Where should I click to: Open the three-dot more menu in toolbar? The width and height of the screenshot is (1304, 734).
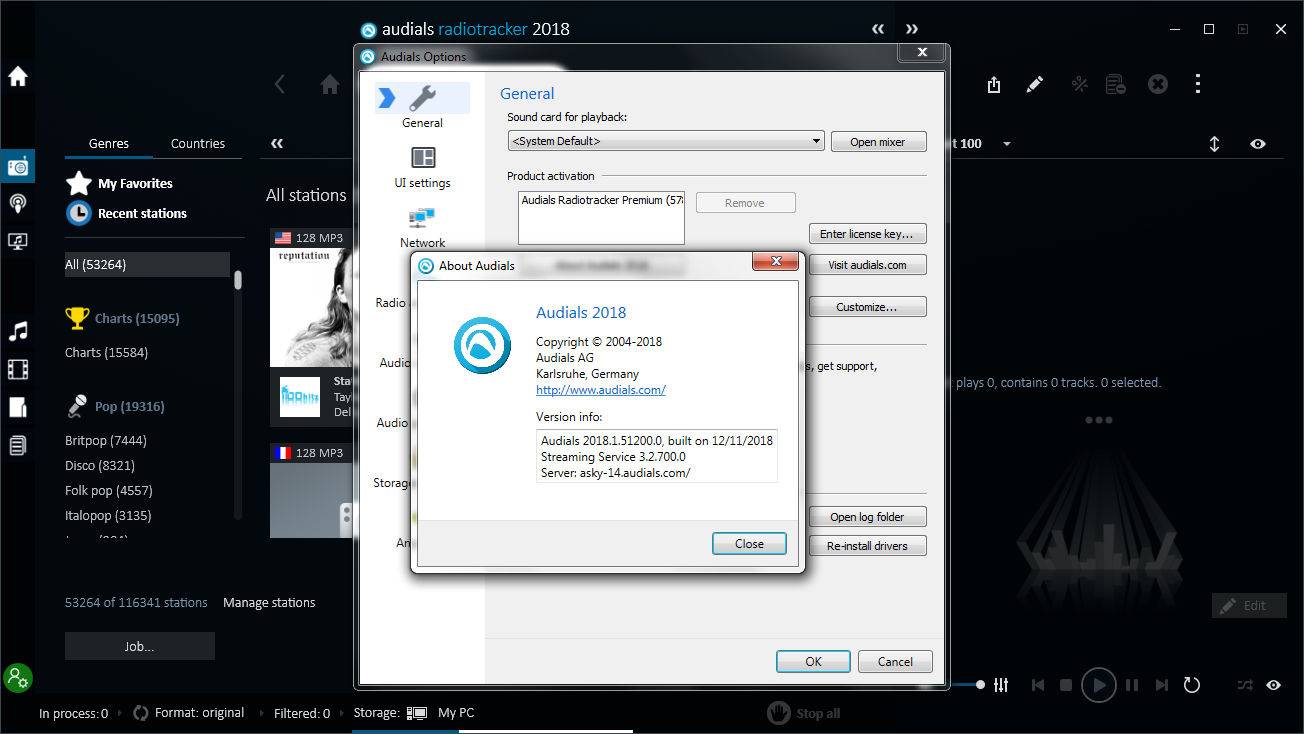click(1197, 85)
